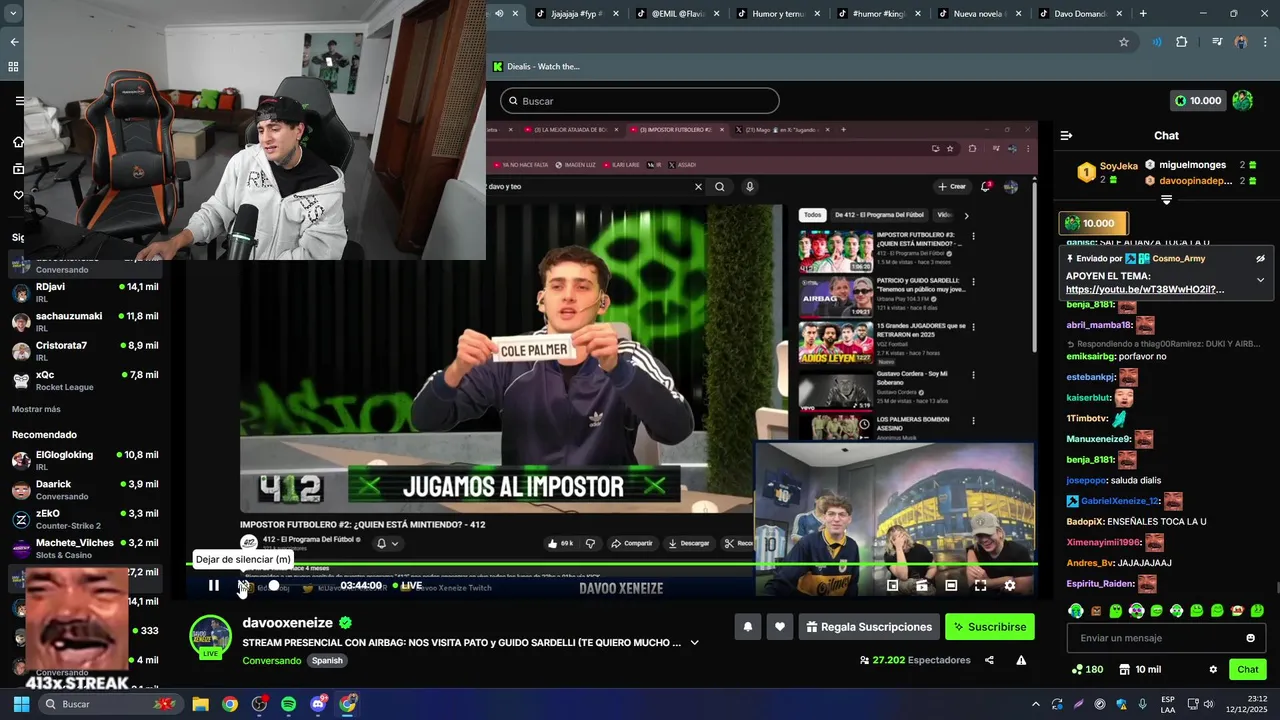
Task: Open the chat settings gear icon
Action: [x=1213, y=670]
